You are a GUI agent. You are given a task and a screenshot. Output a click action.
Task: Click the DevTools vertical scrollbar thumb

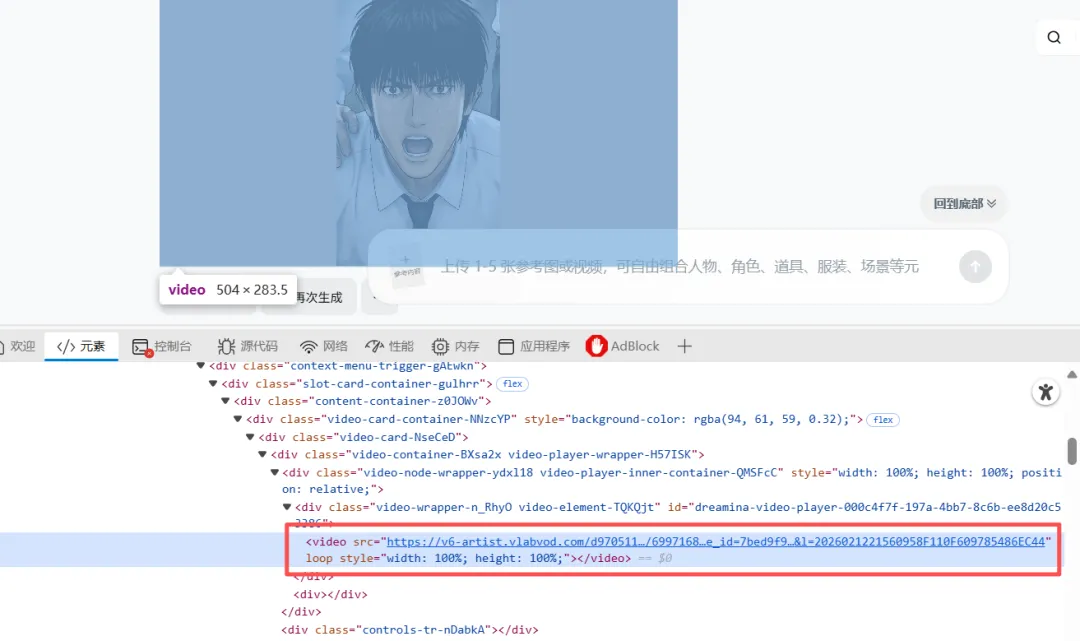pyautogui.click(x=1072, y=451)
